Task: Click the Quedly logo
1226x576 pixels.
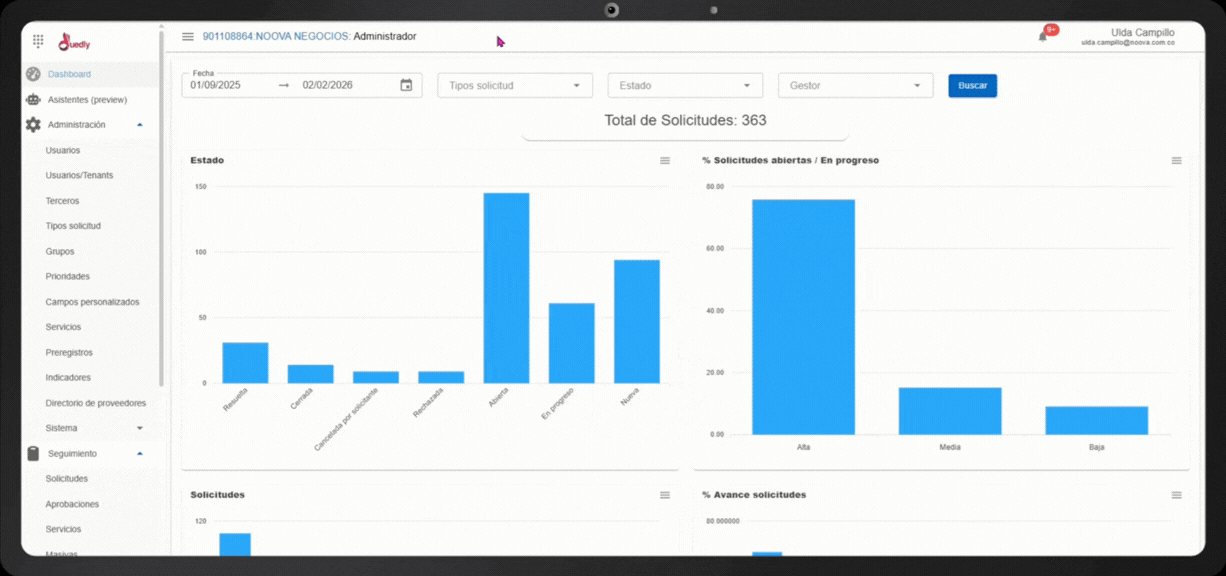Action: click(x=74, y=42)
